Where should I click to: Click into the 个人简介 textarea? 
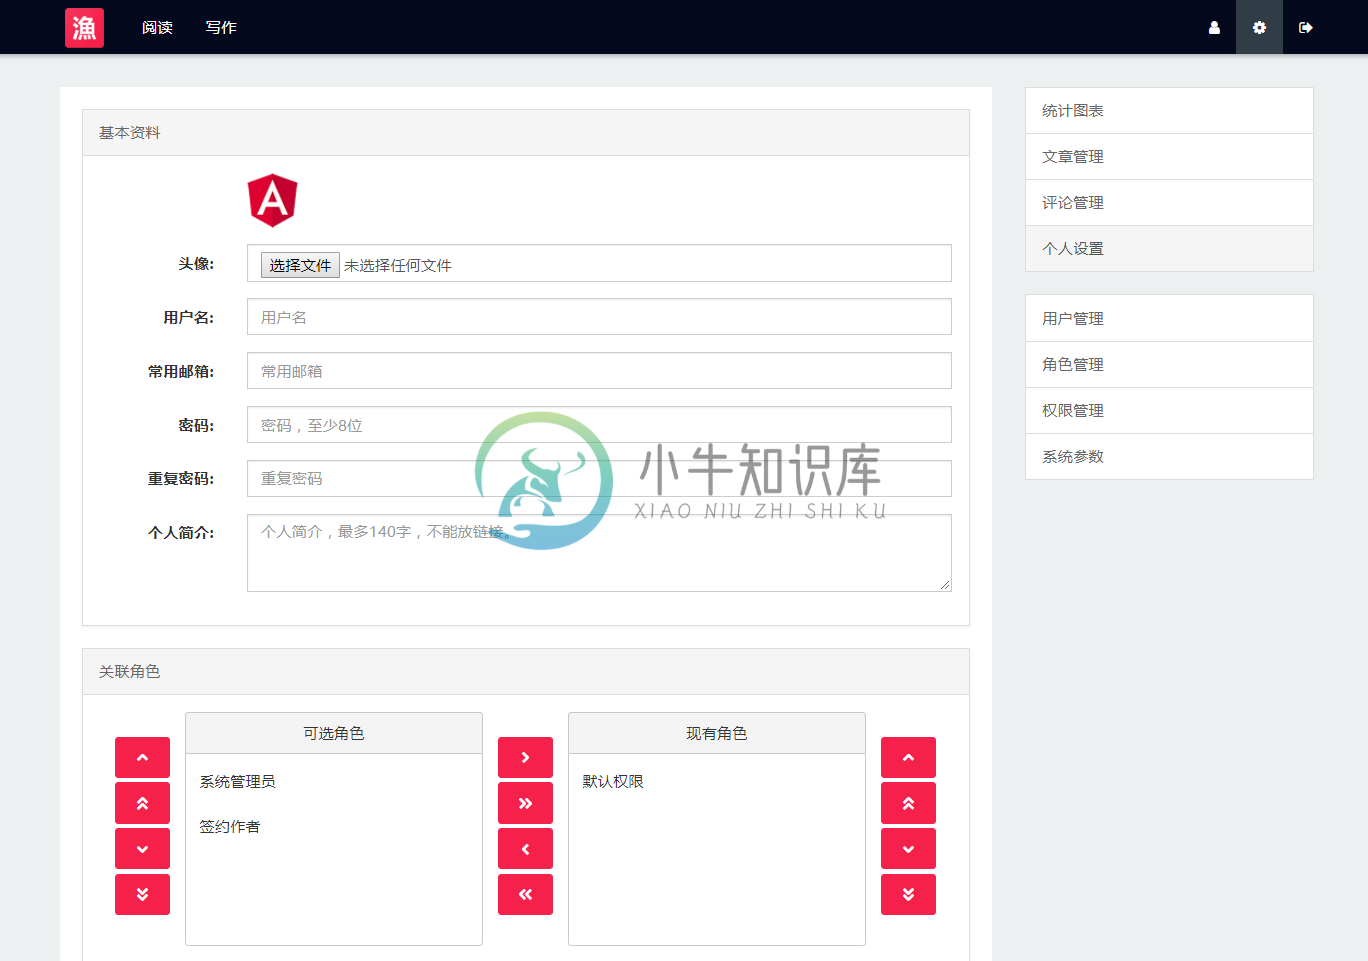[599, 553]
